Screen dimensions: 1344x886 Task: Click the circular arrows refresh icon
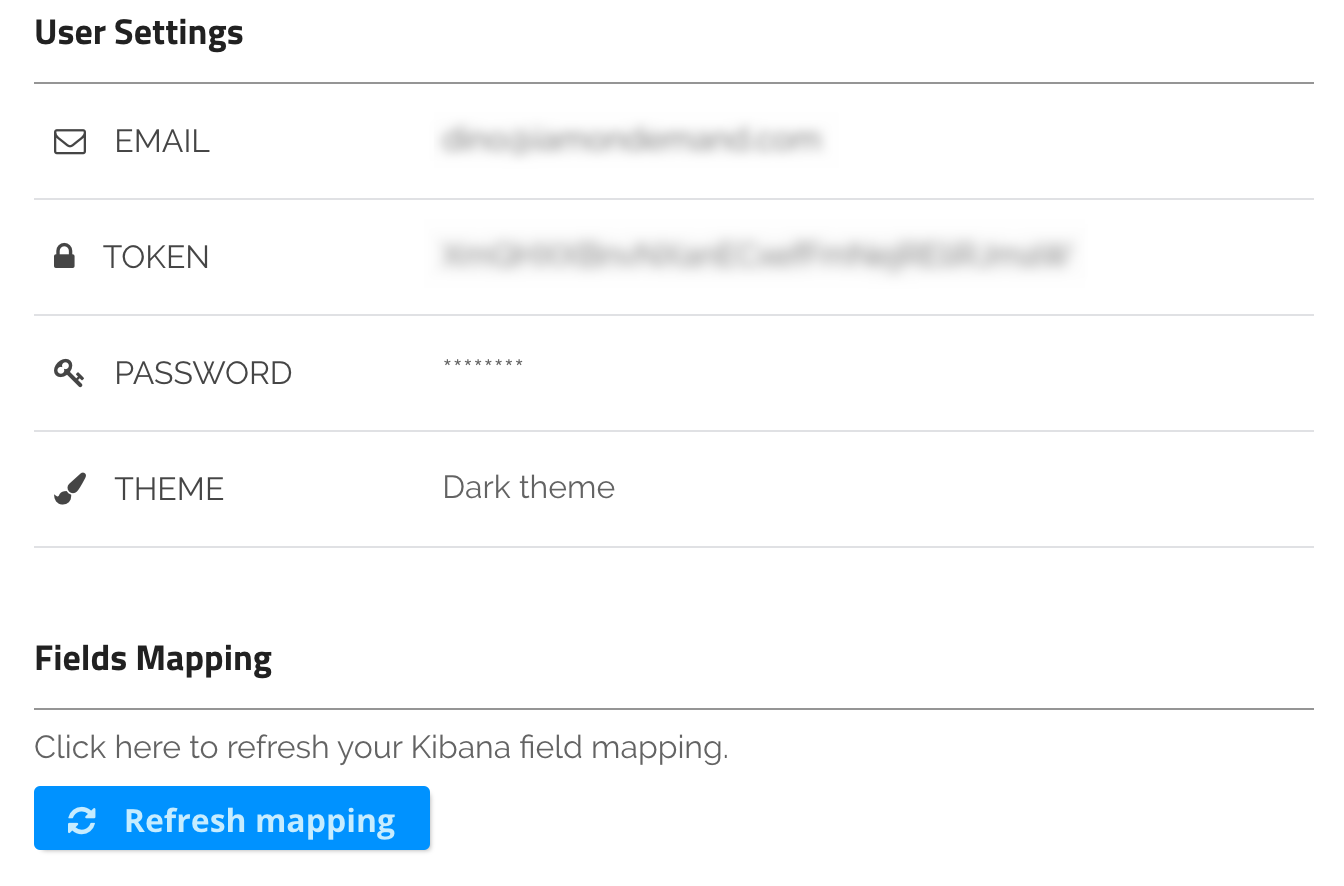point(81,821)
